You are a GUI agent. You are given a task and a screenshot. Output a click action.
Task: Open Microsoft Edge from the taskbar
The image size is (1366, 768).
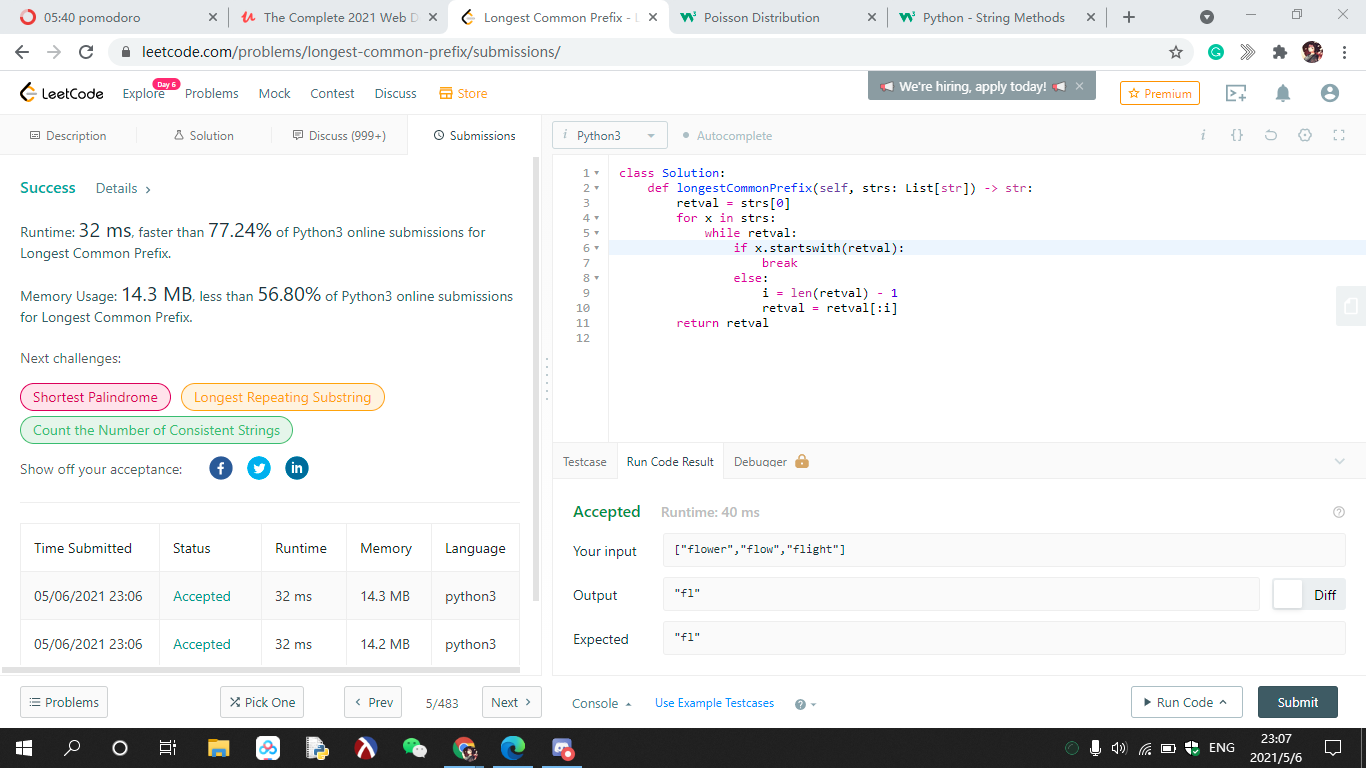click(x=513, y=747)
